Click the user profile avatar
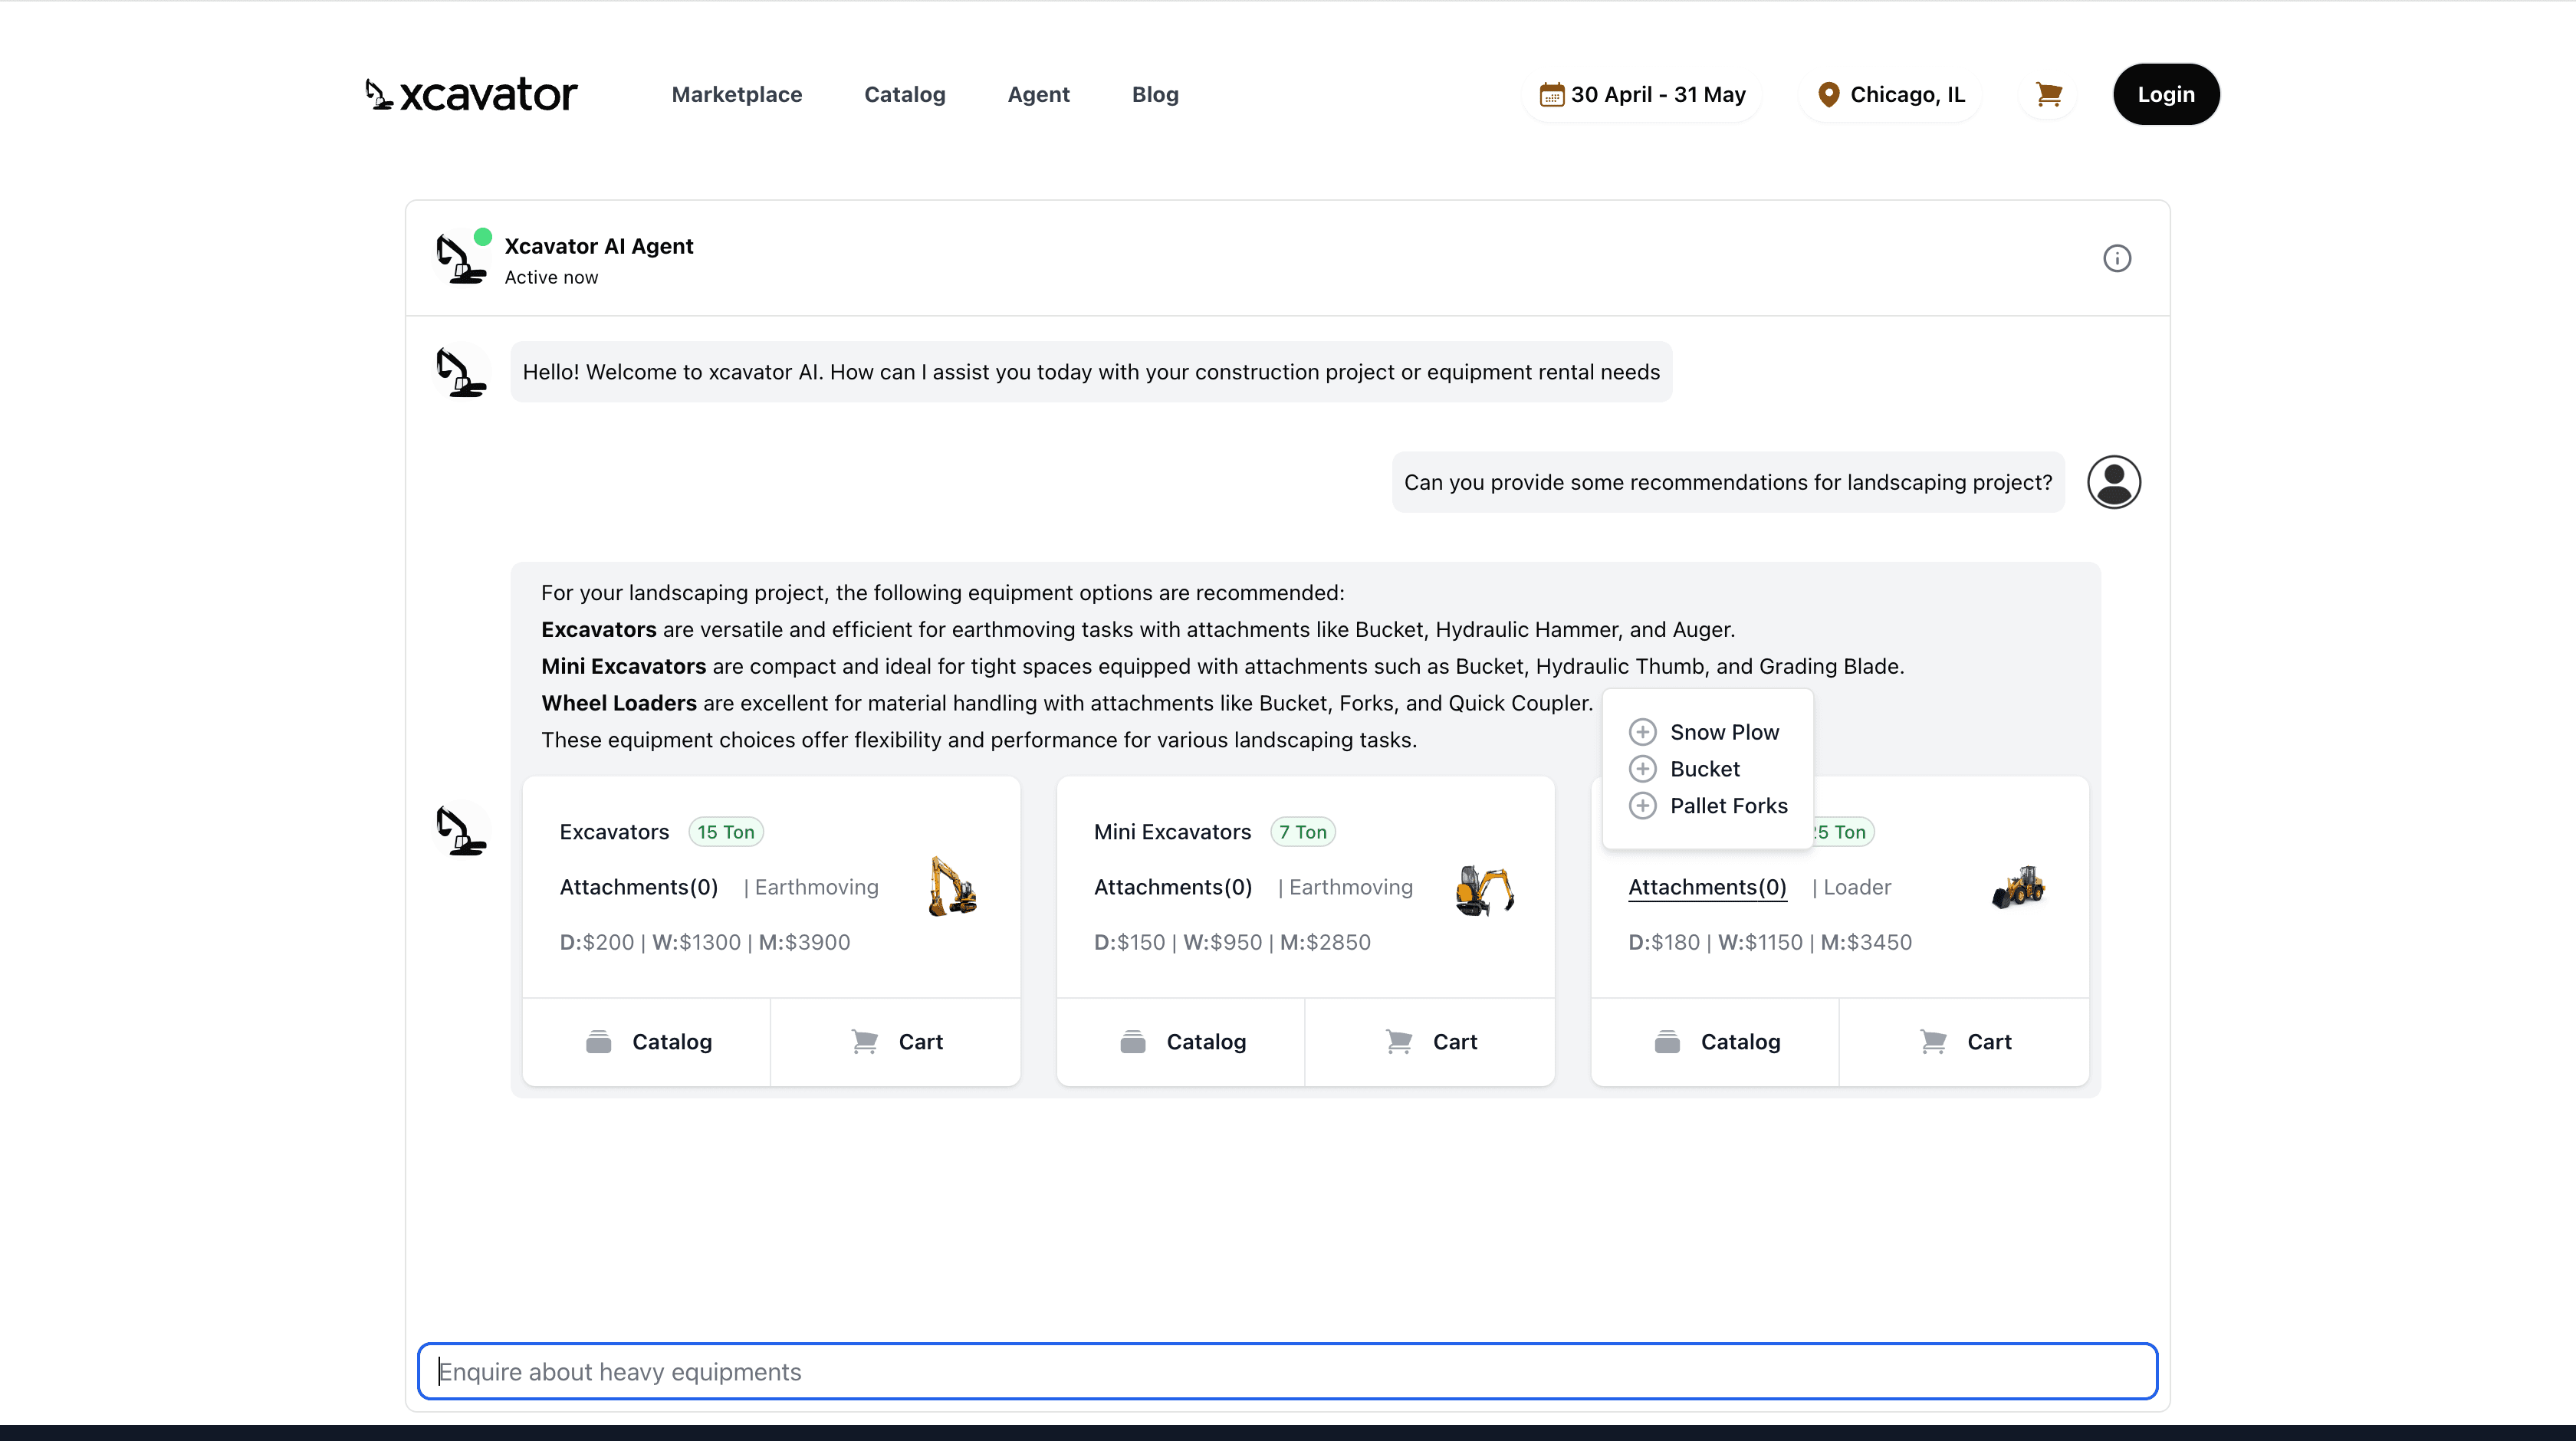Viewport: 2576px width, 1441px height. tap(2114, 482)
